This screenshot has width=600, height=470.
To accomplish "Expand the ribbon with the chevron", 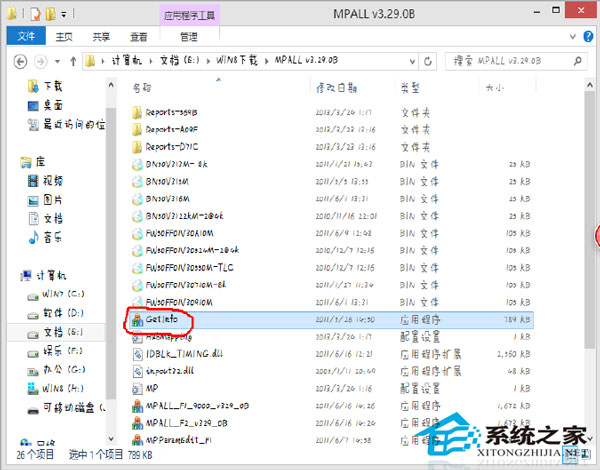I will pyautogui.click(x=572, y=37).
